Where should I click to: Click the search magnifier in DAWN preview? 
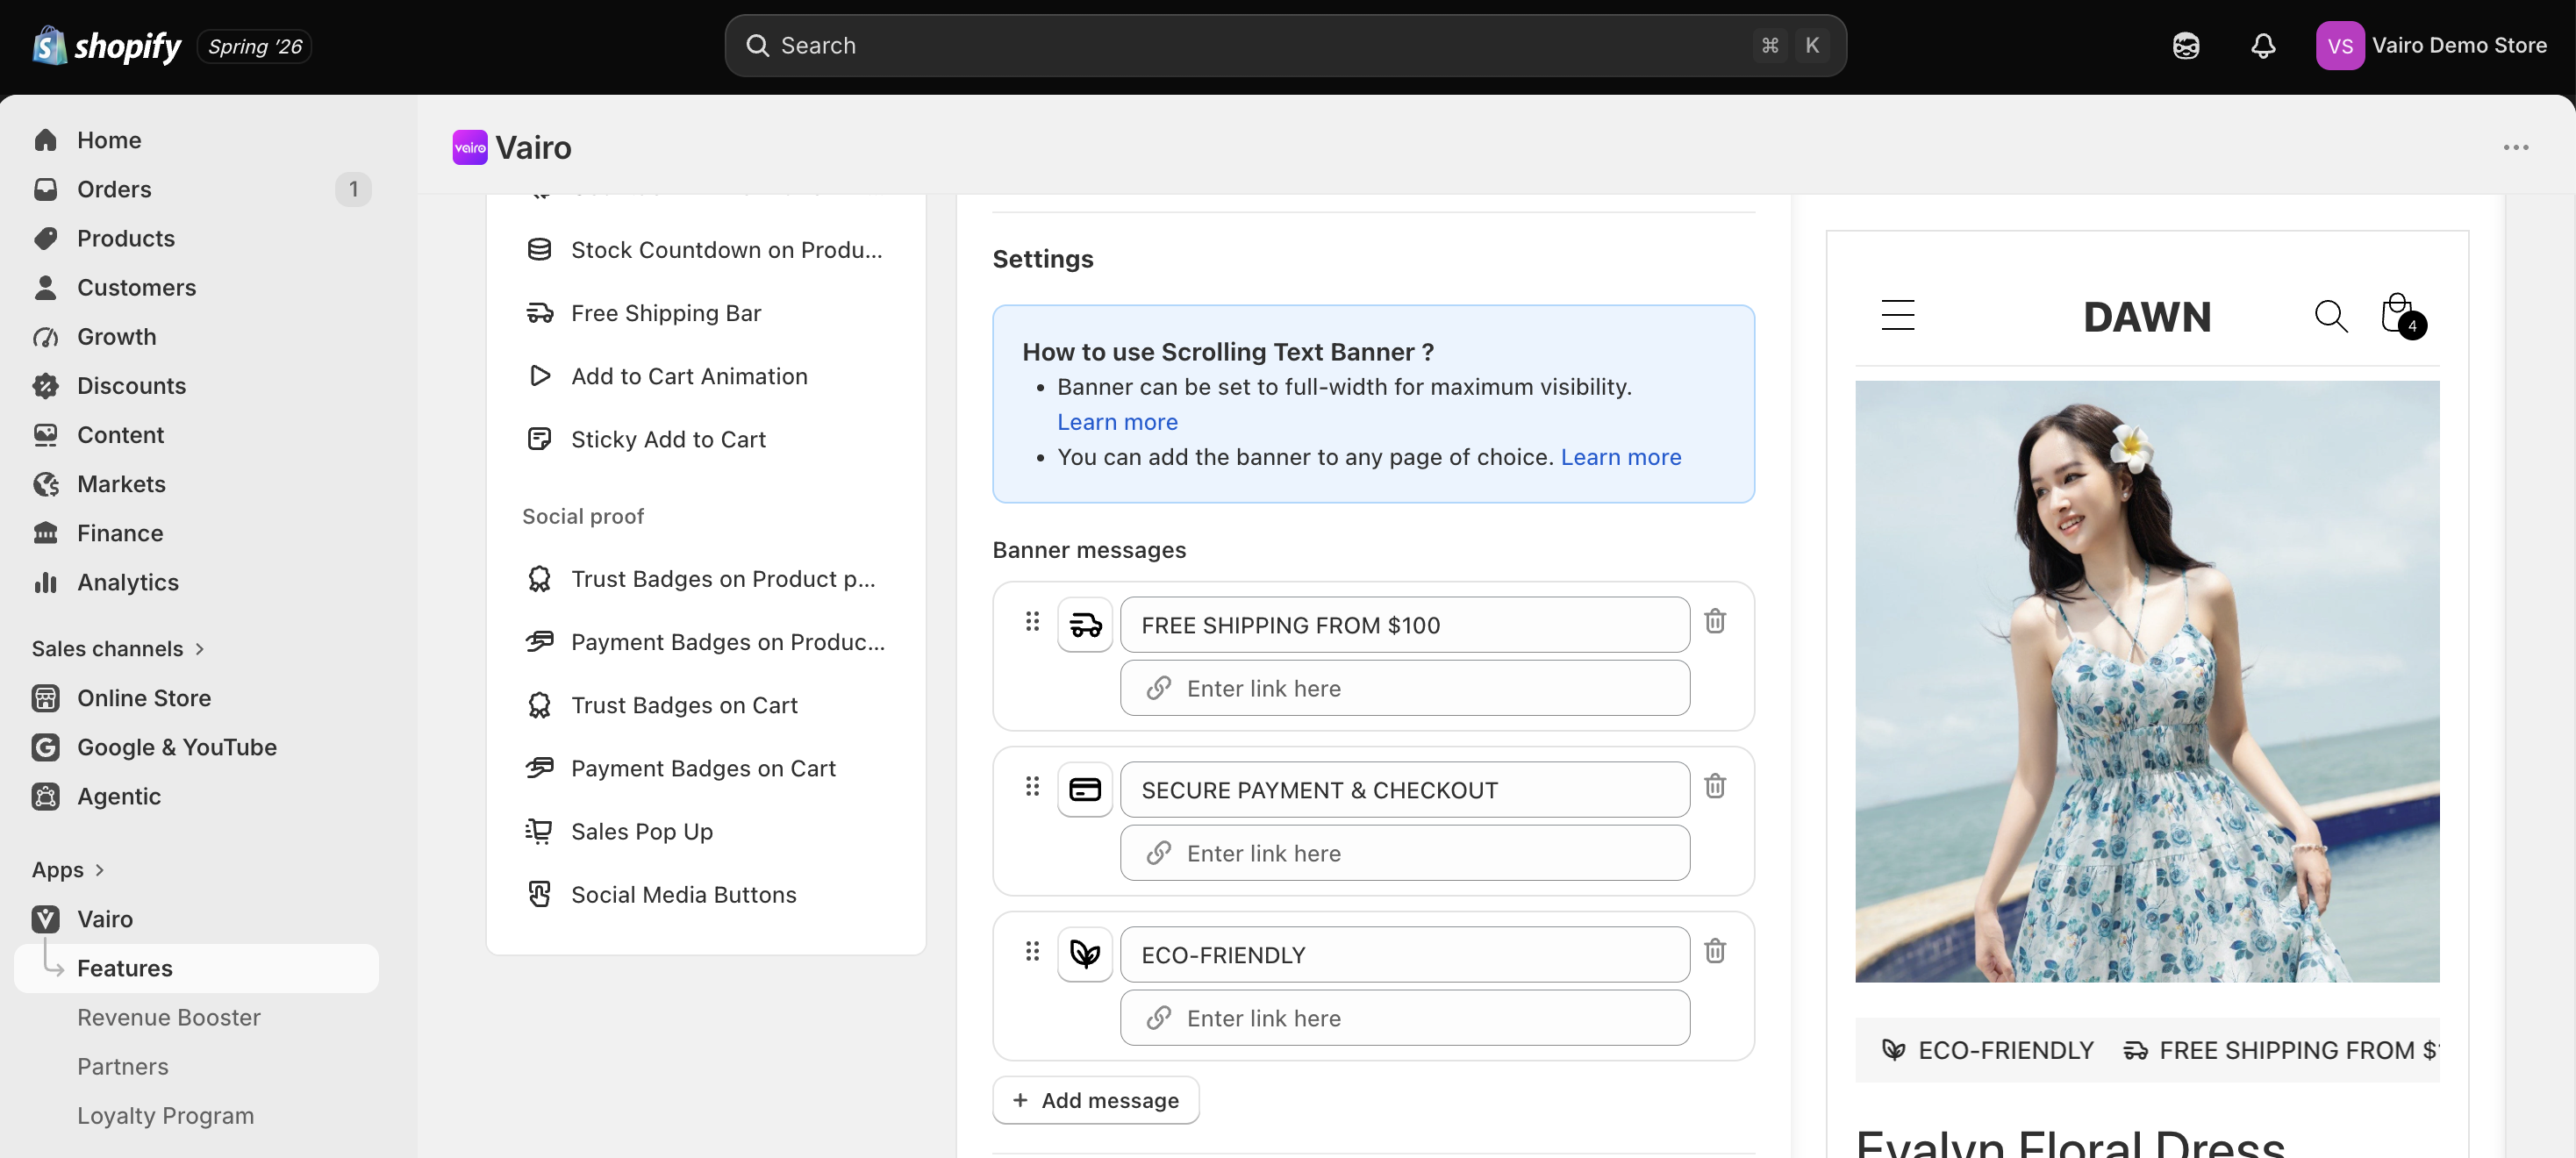tap(2331, 316)
